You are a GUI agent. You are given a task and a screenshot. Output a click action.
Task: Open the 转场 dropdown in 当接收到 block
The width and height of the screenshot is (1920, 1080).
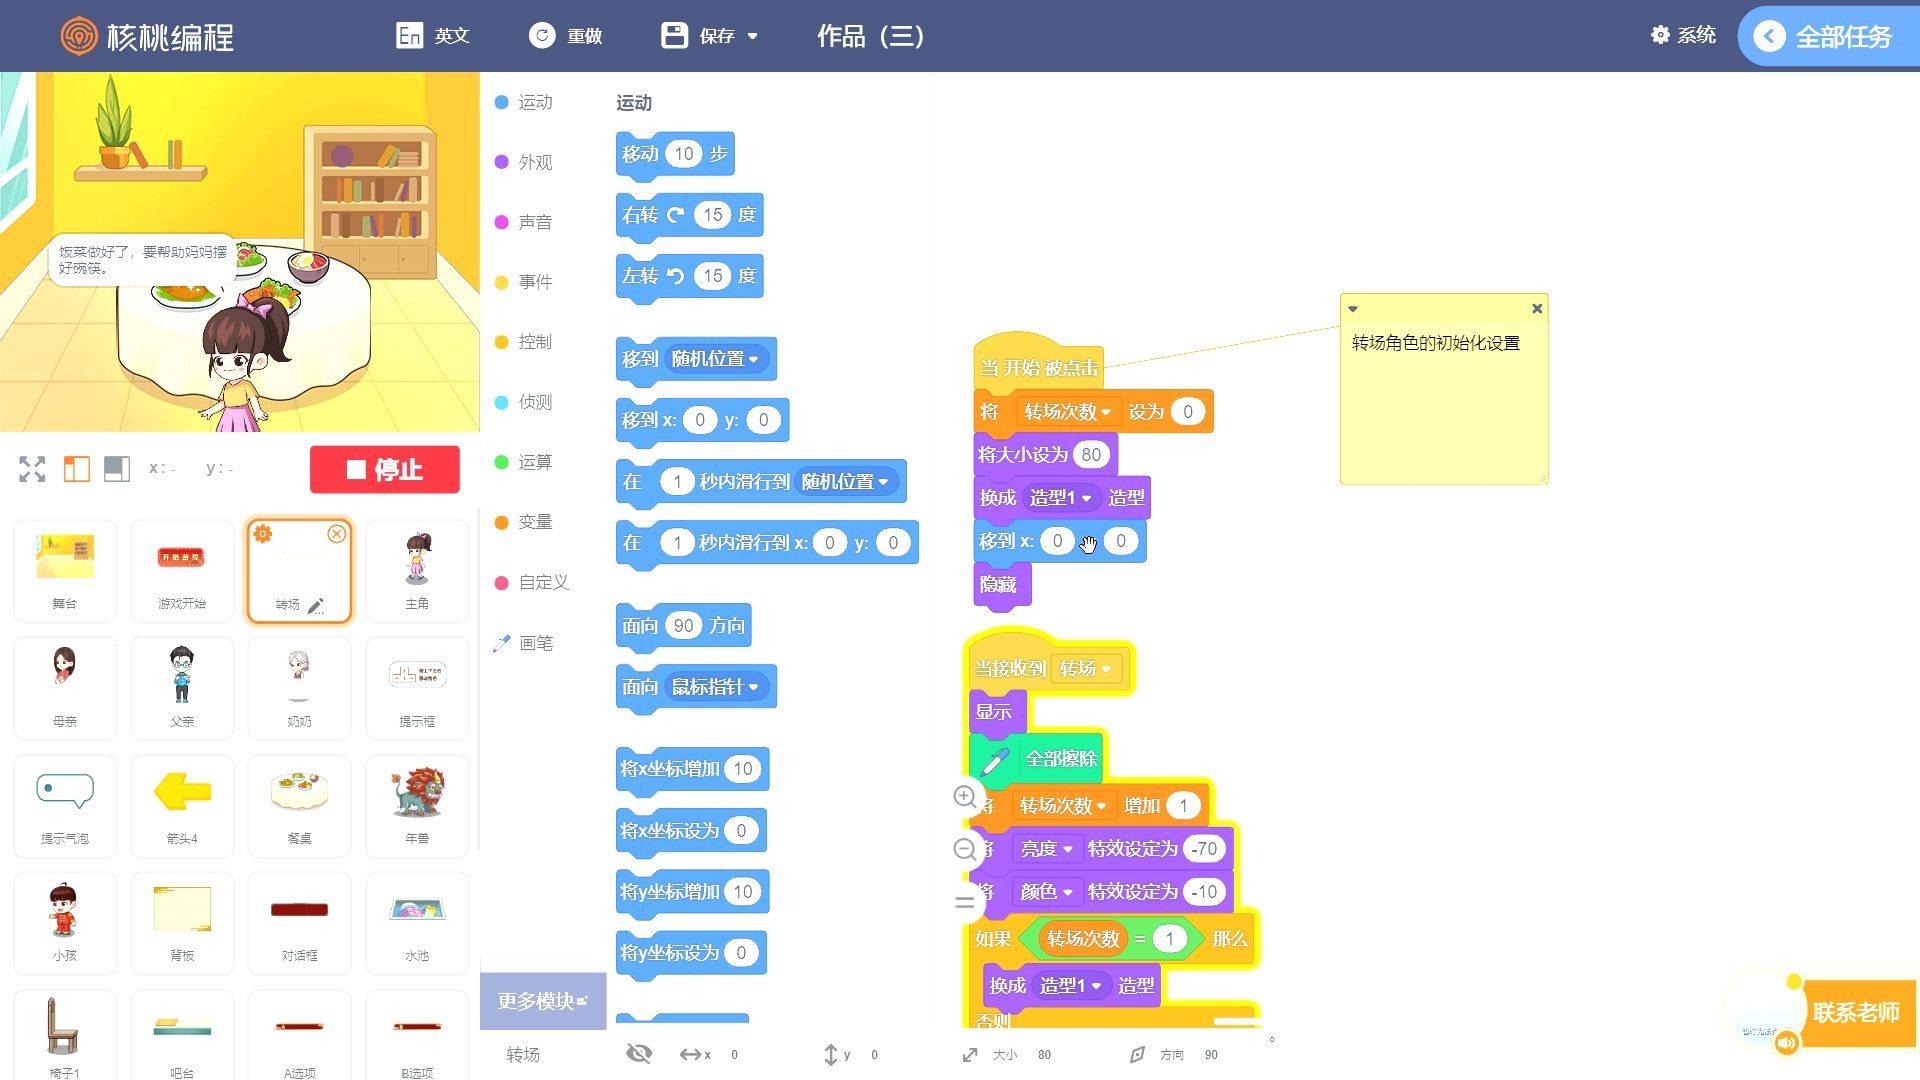(1088, 668)
